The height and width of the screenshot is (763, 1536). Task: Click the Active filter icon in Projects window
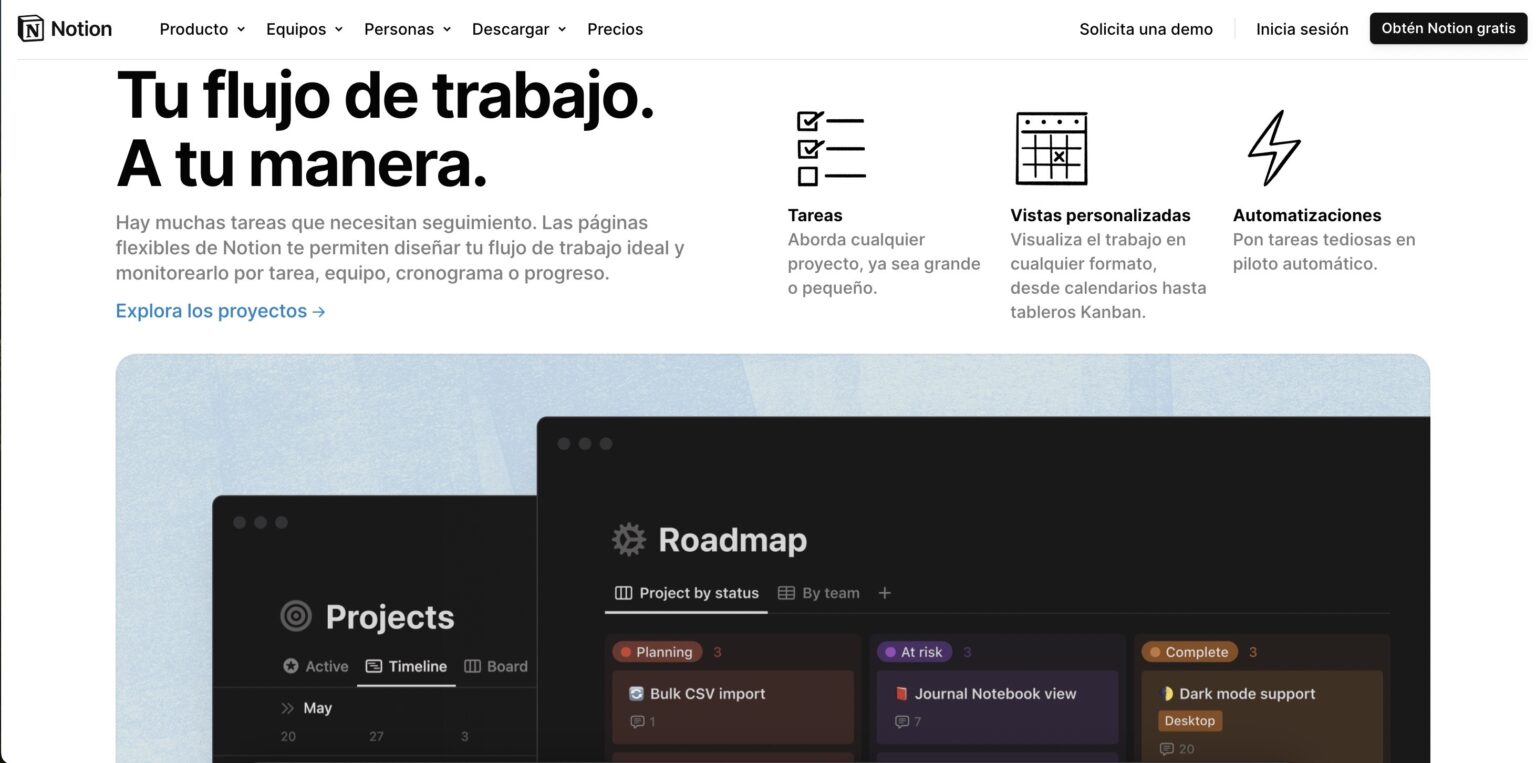point(288,665)
